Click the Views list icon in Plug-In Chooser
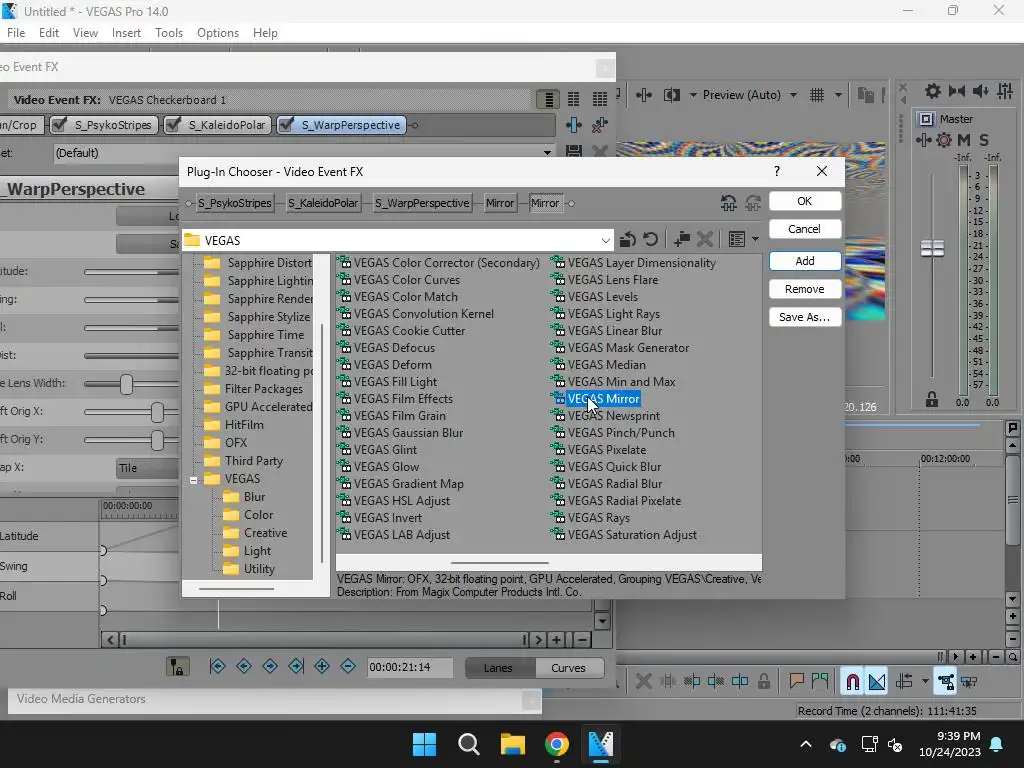 [x=737, y=240]
